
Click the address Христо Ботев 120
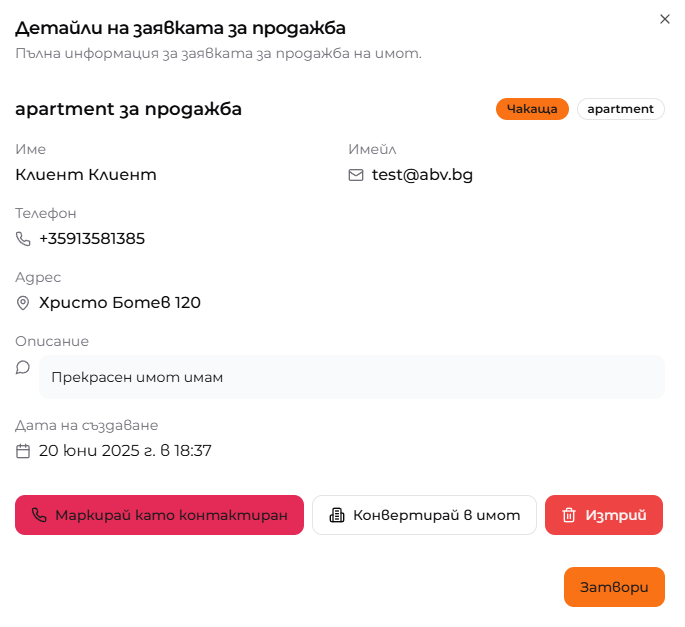pyautogui.click(x=120, y=303)
